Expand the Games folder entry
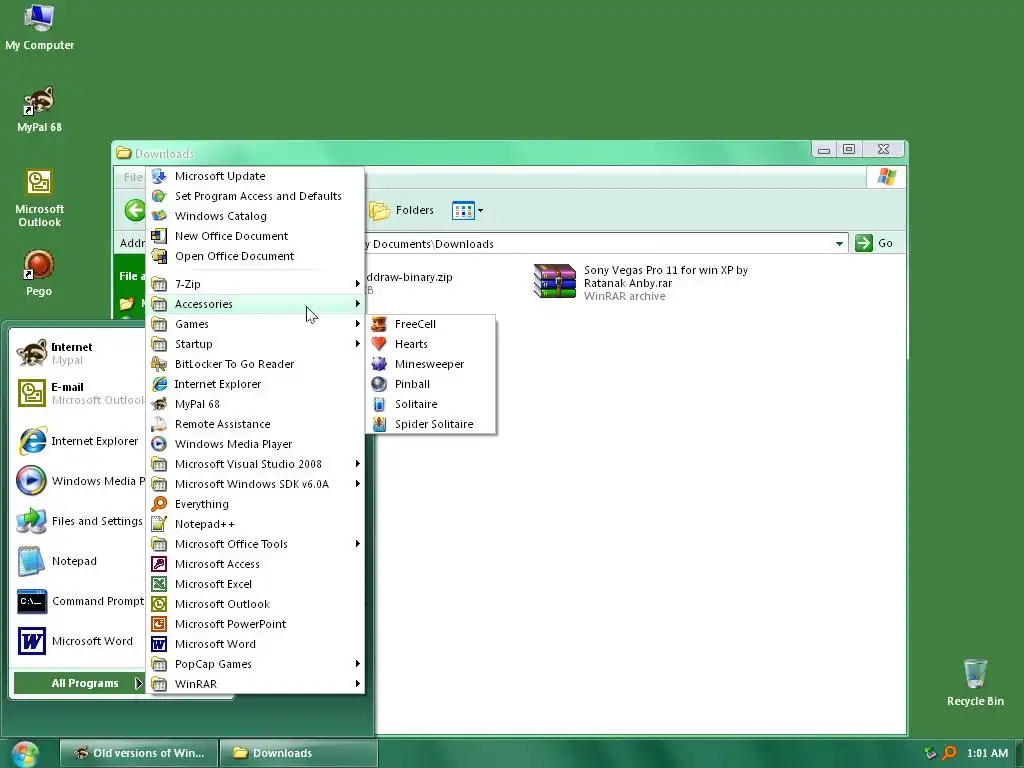This screenshot has height=768, width=1024. click(255, 324)
